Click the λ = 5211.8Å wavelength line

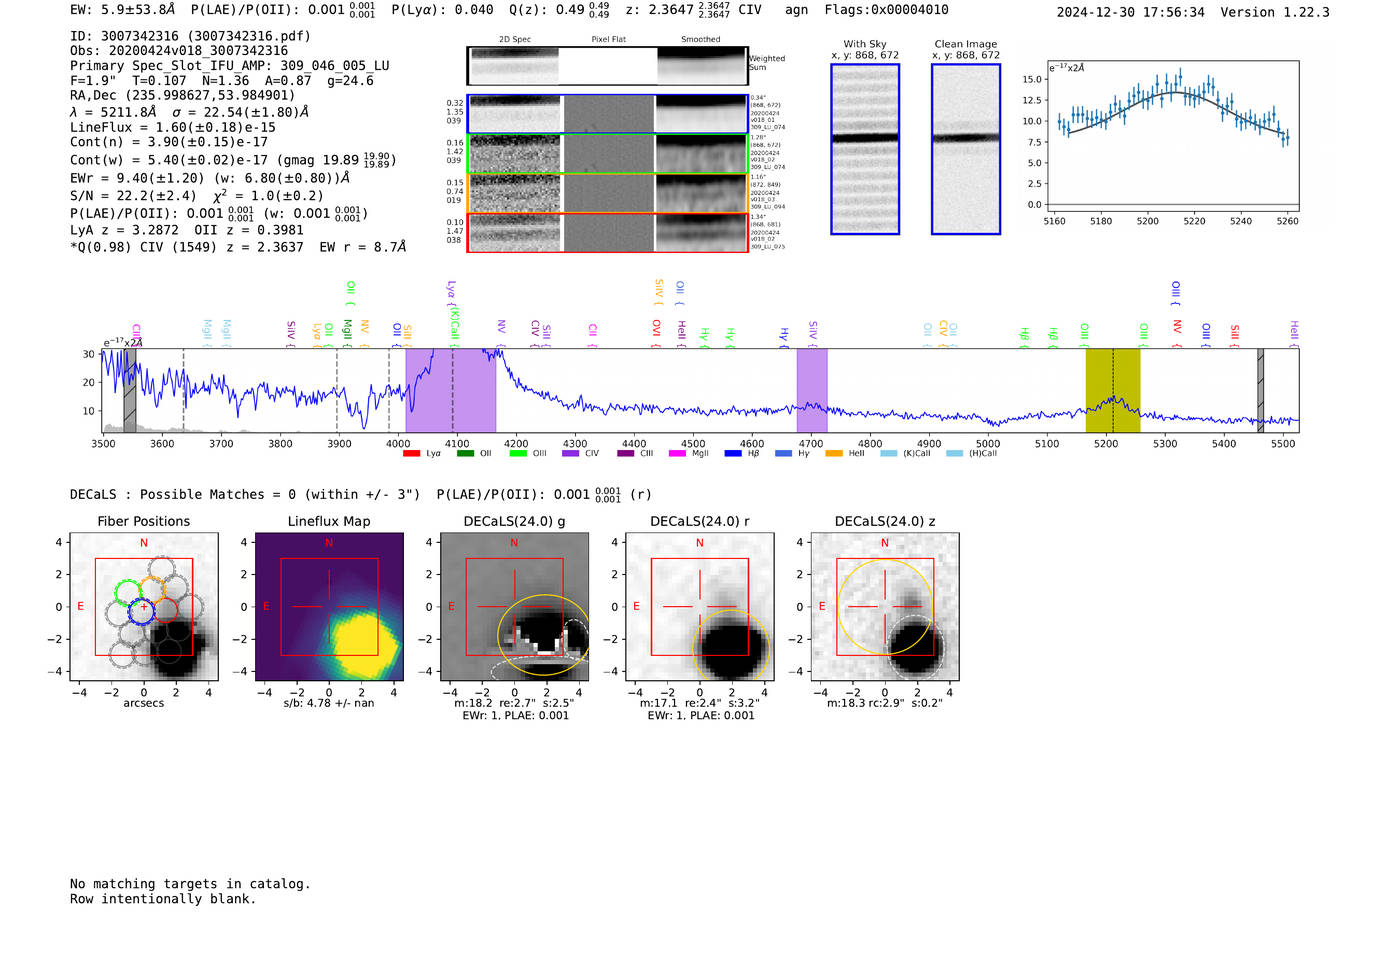point(189,112)
